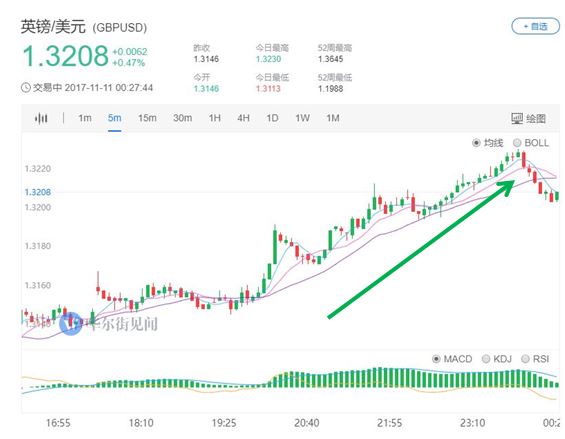Click the +0.0062 change value
Image resolution: width=565 pixels, height=439 pixels.
(x=130, y=52)
